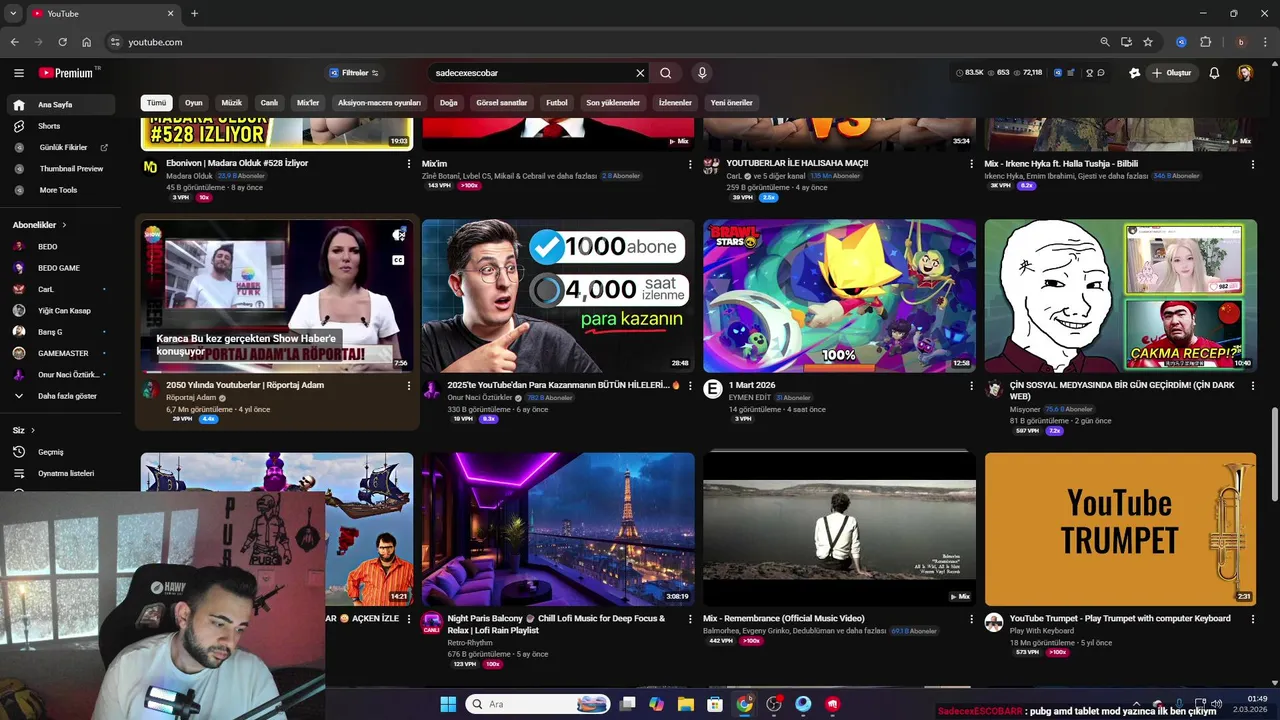1280x720 pixels.
Task: Open BEDO GAME subscription channel
Action: coord(59,268)
